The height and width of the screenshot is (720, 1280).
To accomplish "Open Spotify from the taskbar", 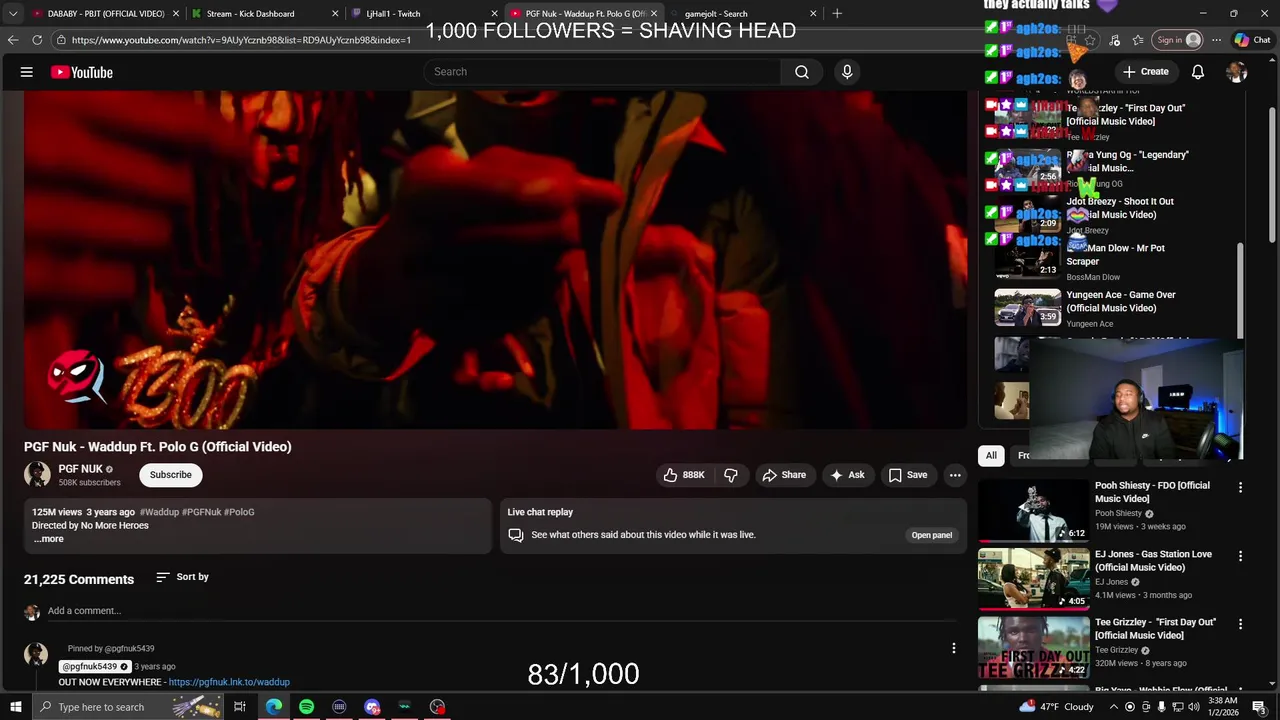I will click(x=306, y=707).
